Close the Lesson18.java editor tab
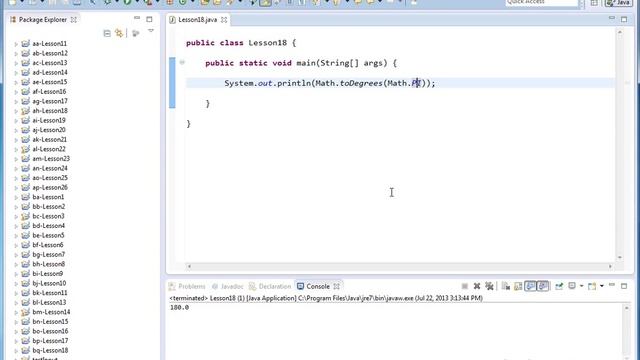 224,20
